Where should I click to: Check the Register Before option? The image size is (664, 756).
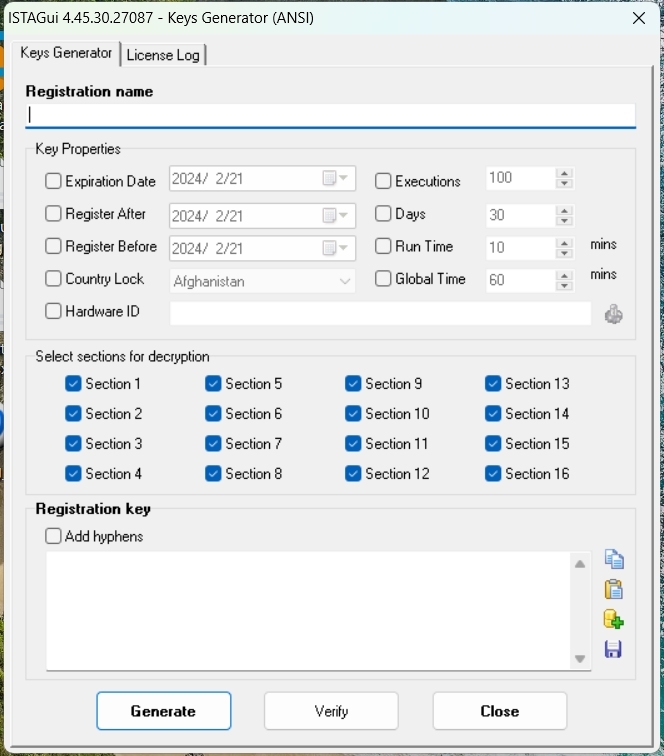(x=53, y=246)
